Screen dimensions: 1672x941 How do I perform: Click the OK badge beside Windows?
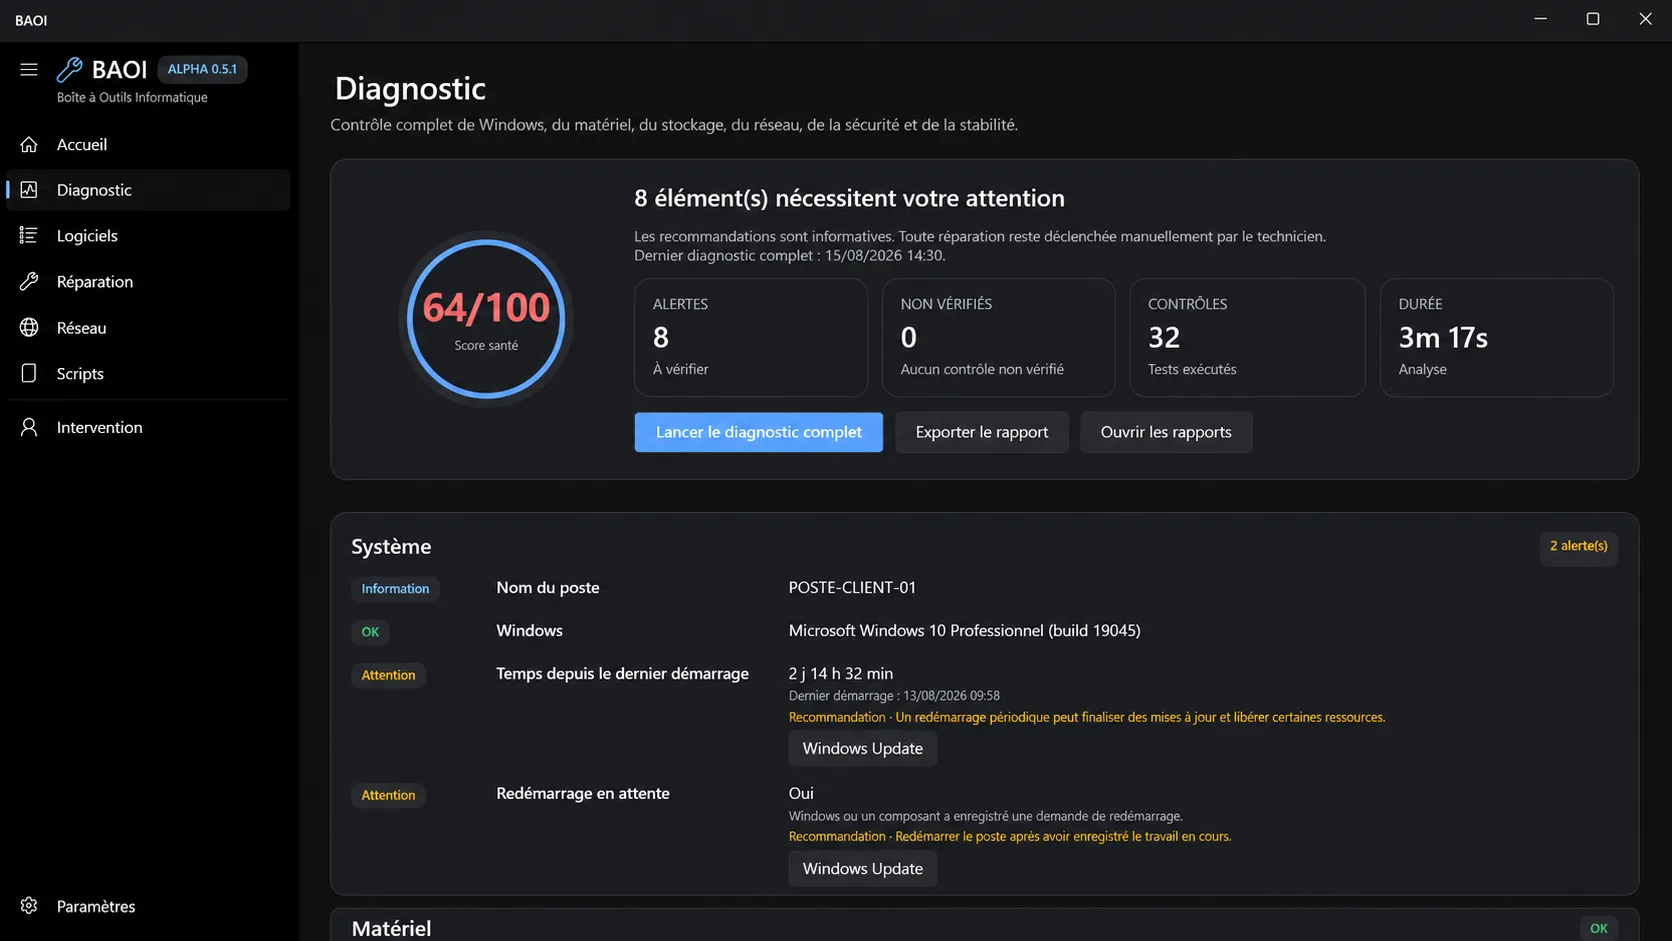370,632
